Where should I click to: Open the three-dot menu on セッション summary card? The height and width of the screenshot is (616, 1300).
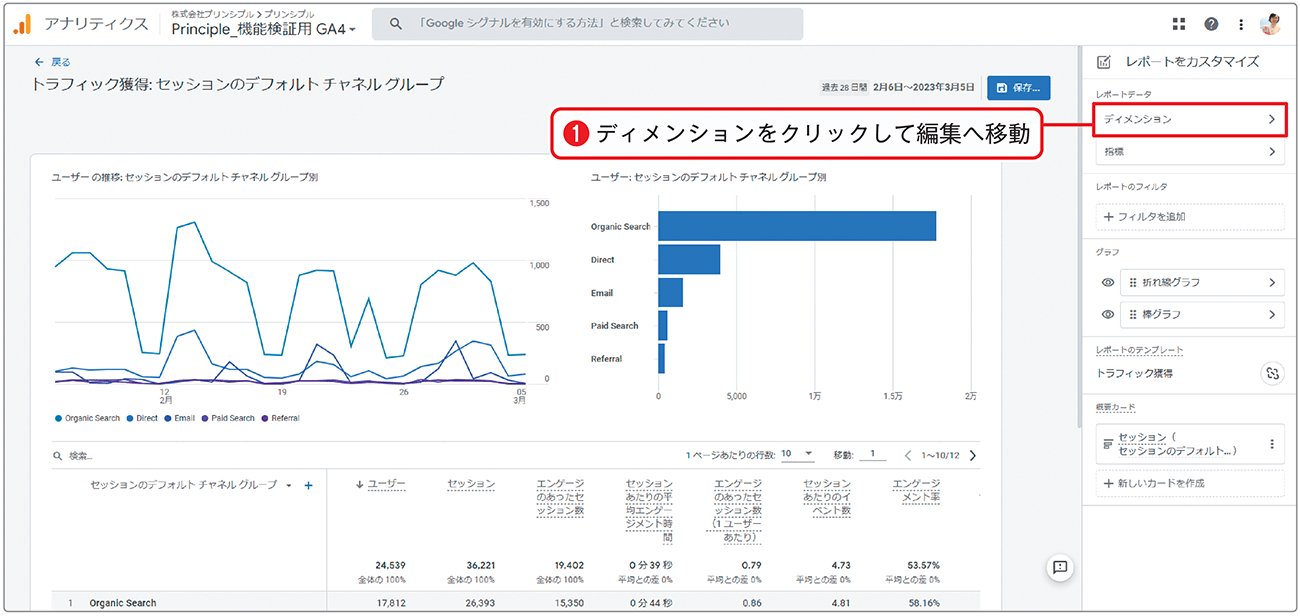point(1272,444)
